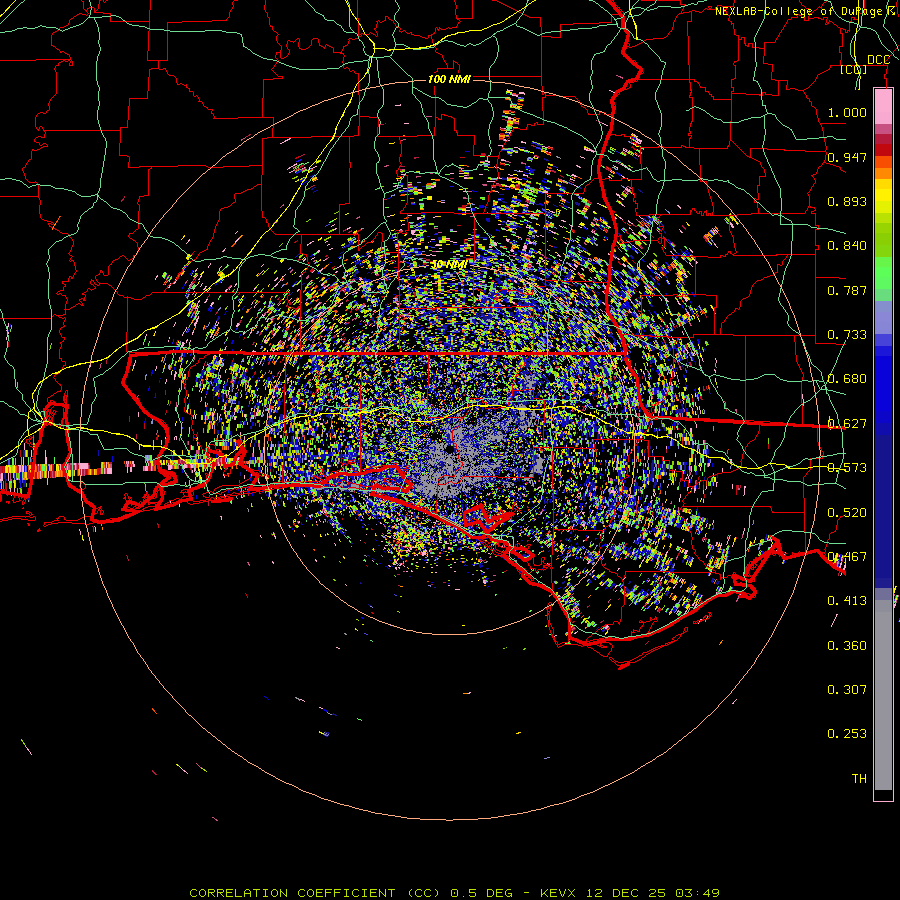Image resolution: width=900 pixels, height=900 pixels.
Task: Click the 1.000 legend value
Action: (847, 112)
